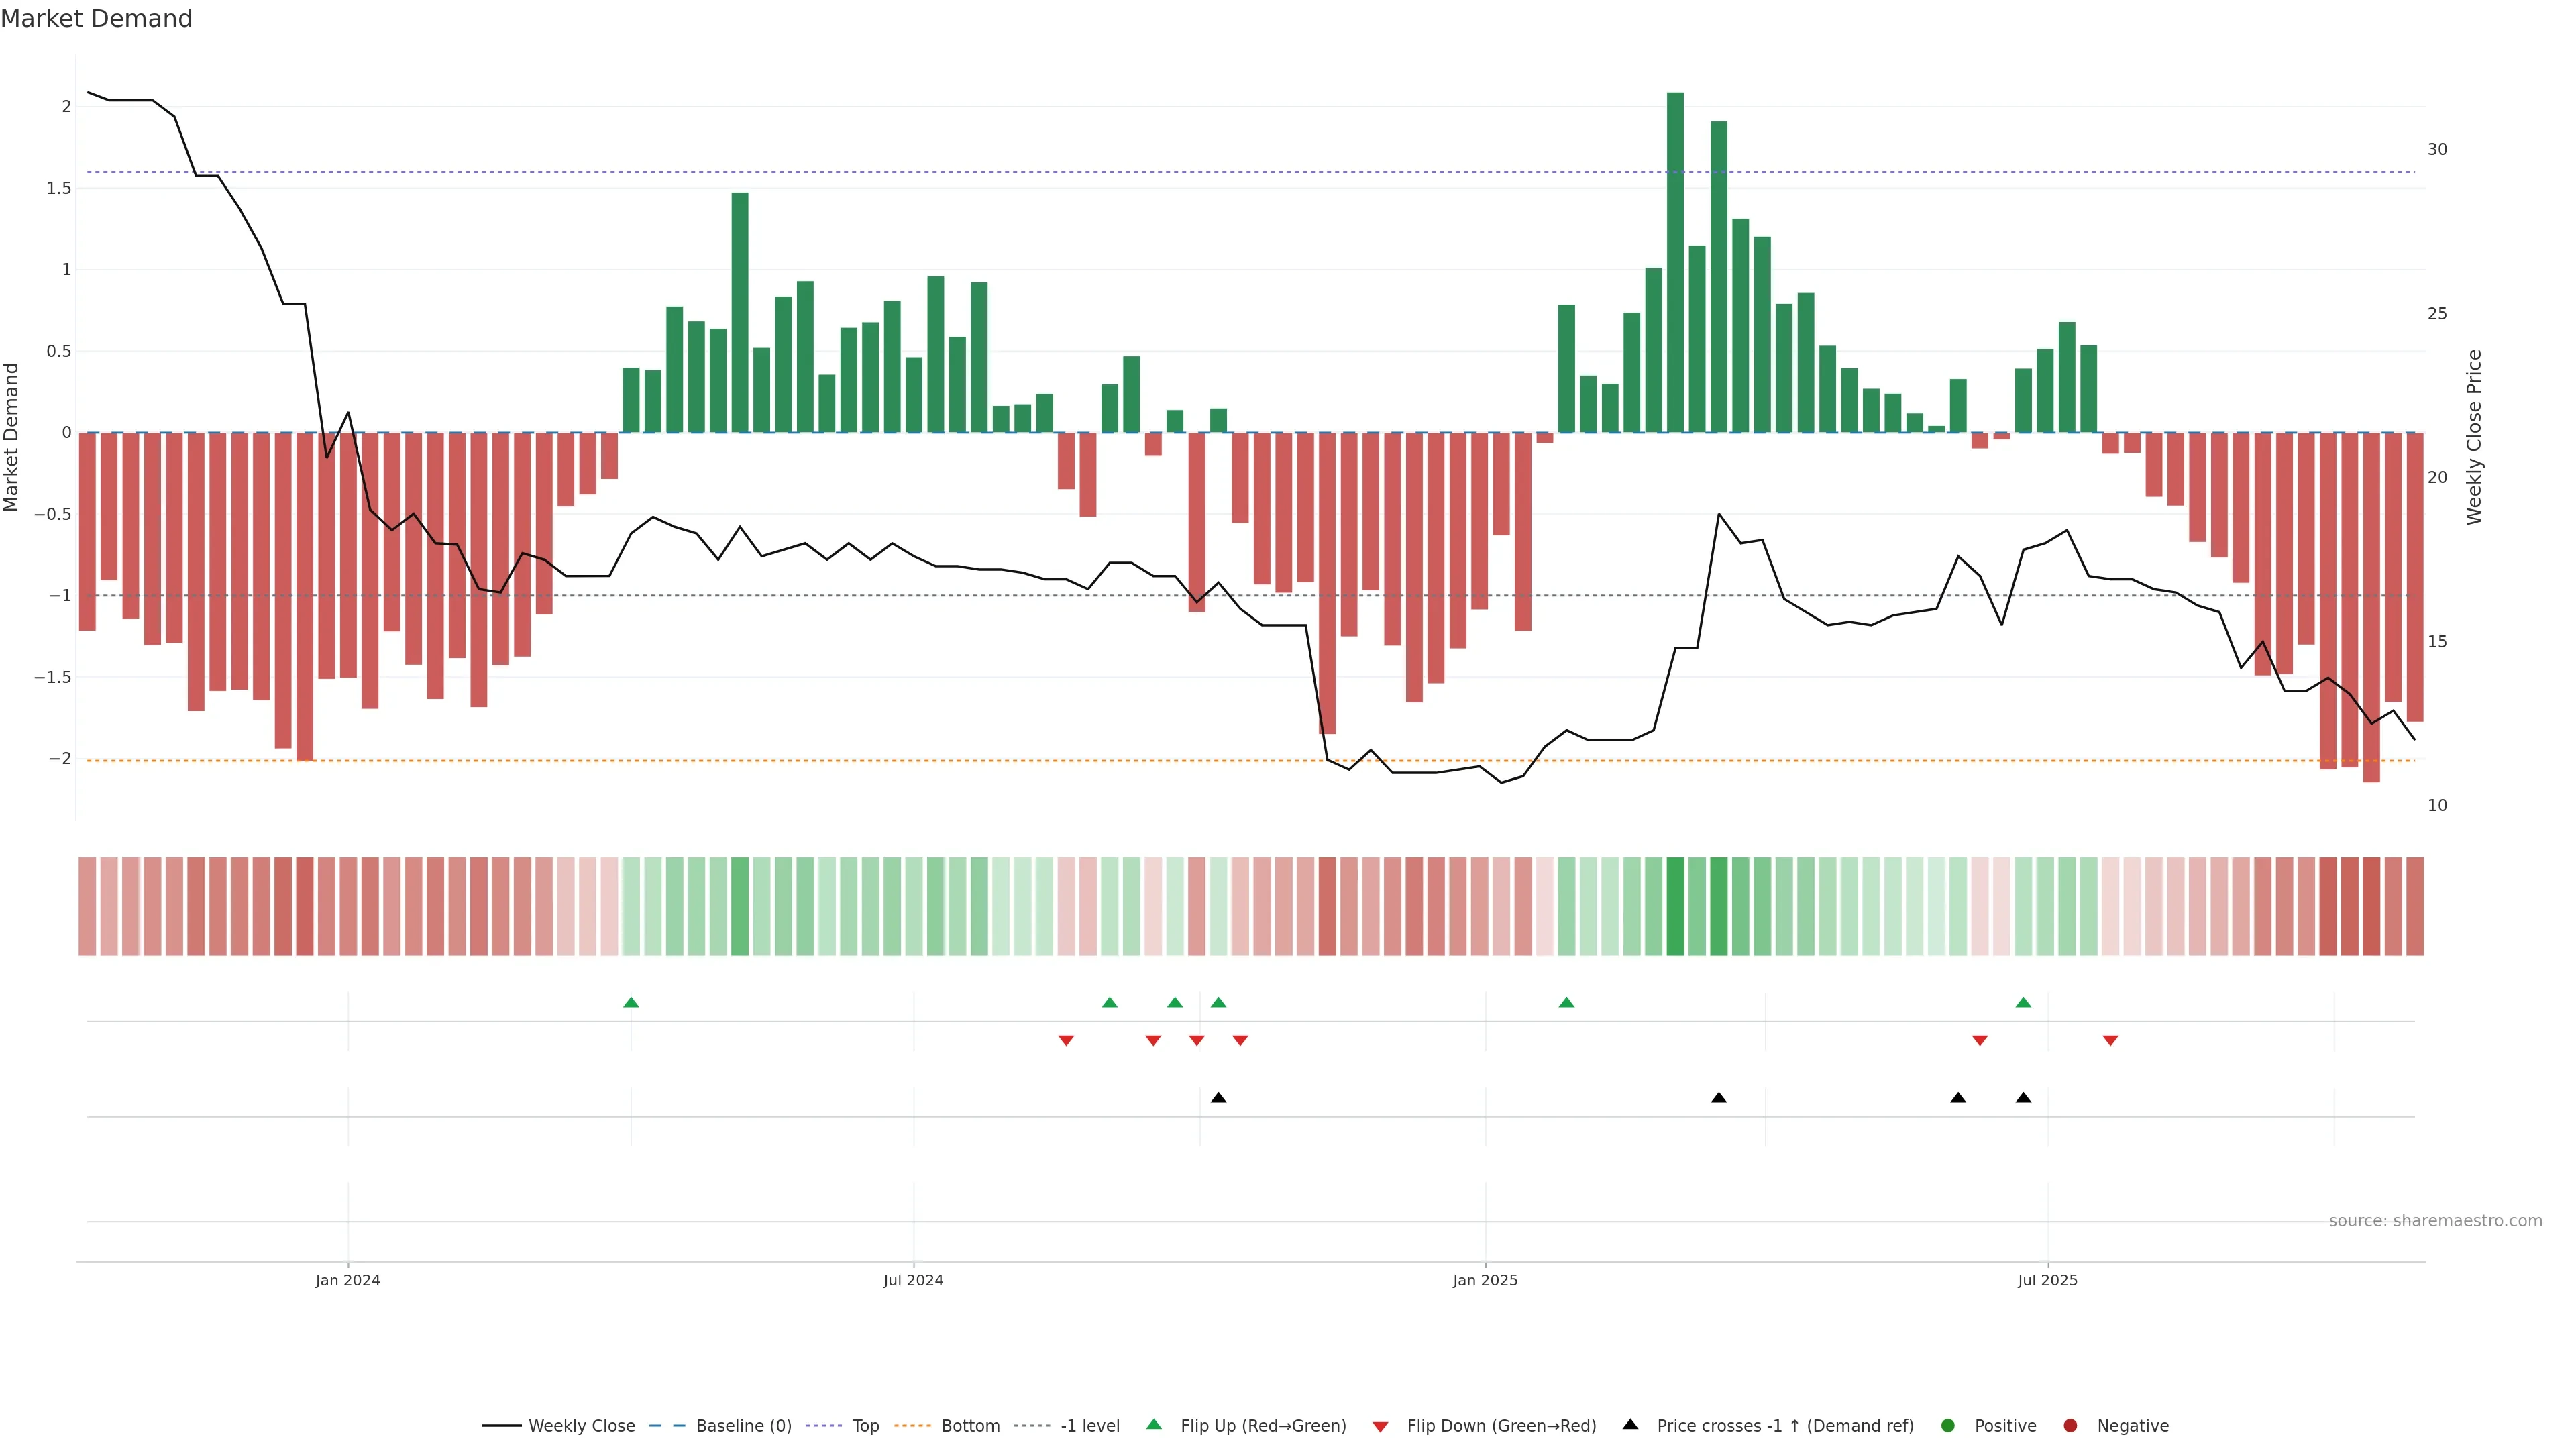Click black Price crosses legend triangle
2576x1449 pixels.
point(1630,1425)
